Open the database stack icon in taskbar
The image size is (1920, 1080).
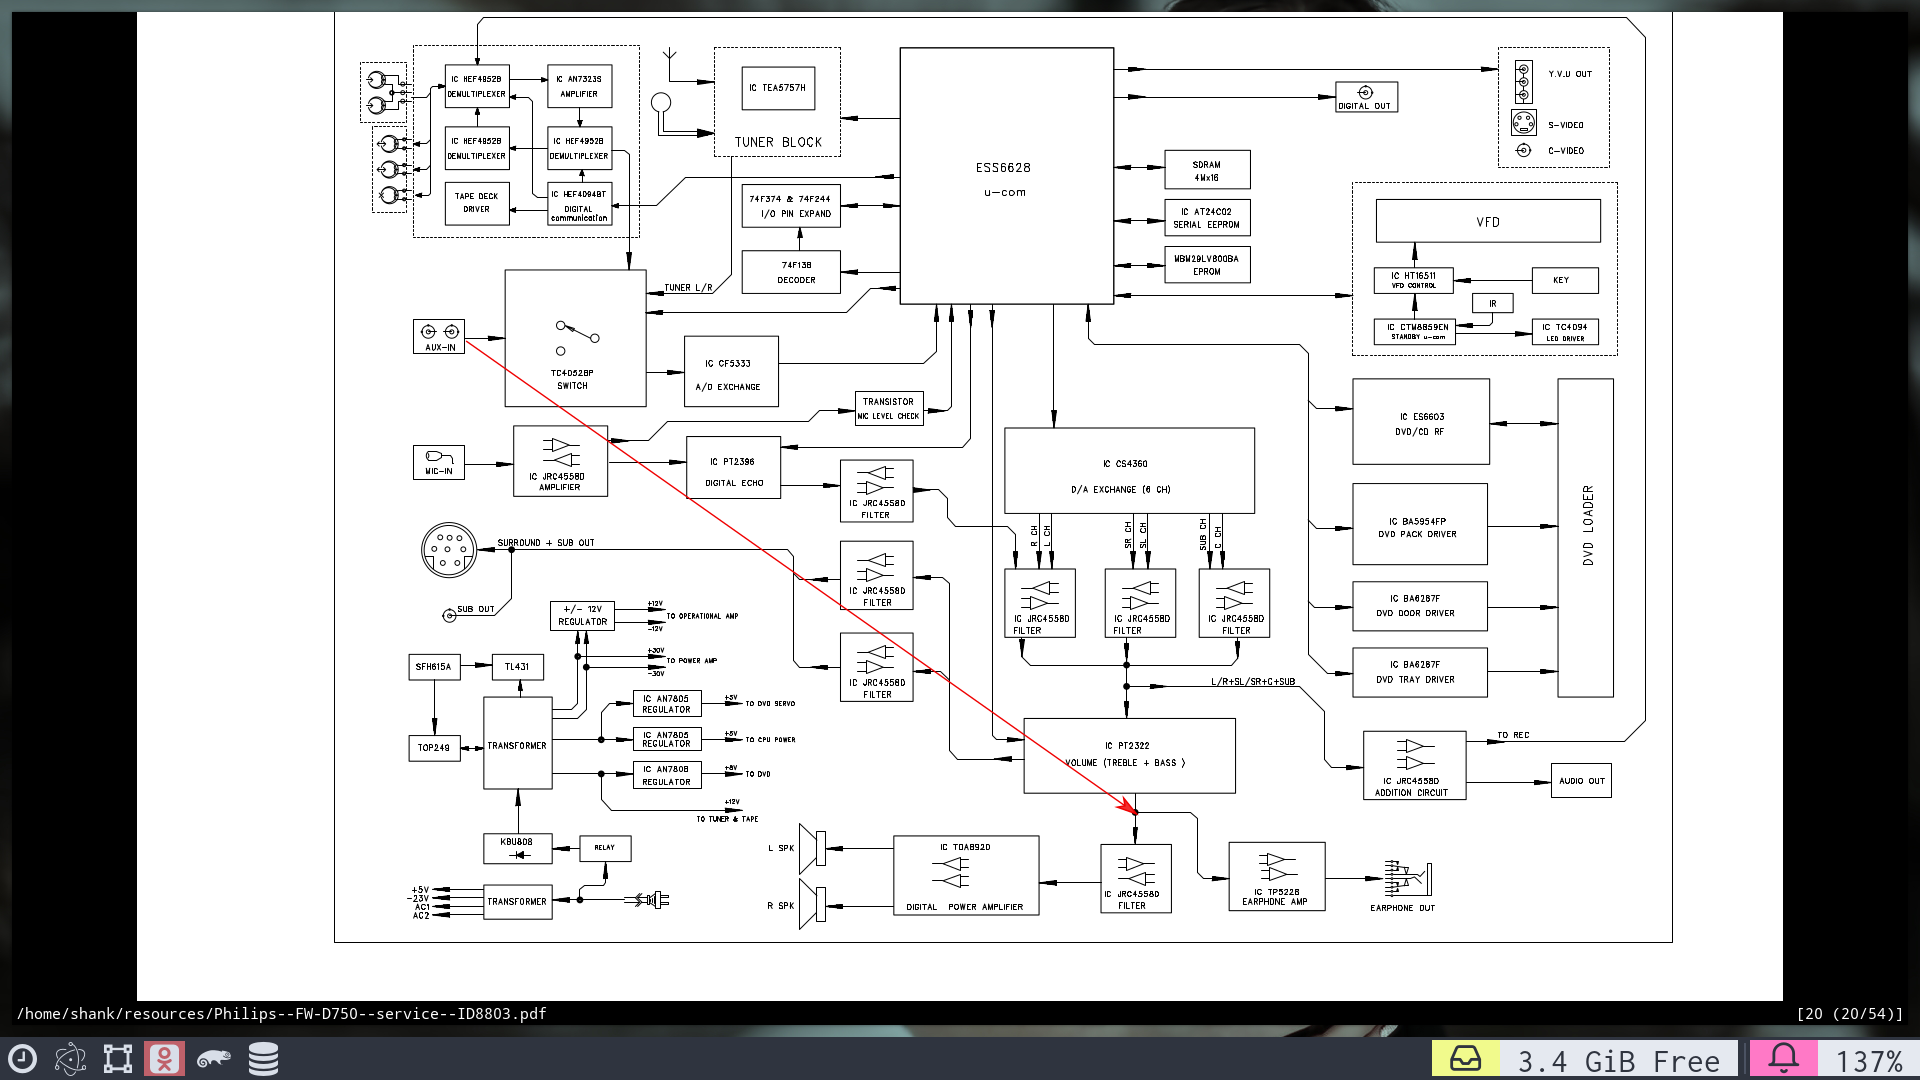pos(263,1059)
